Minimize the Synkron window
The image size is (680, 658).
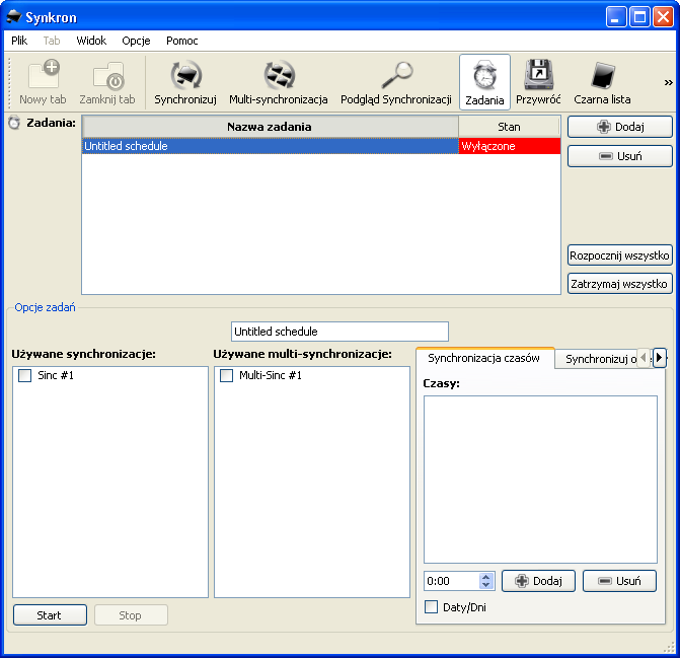point(616,18)
